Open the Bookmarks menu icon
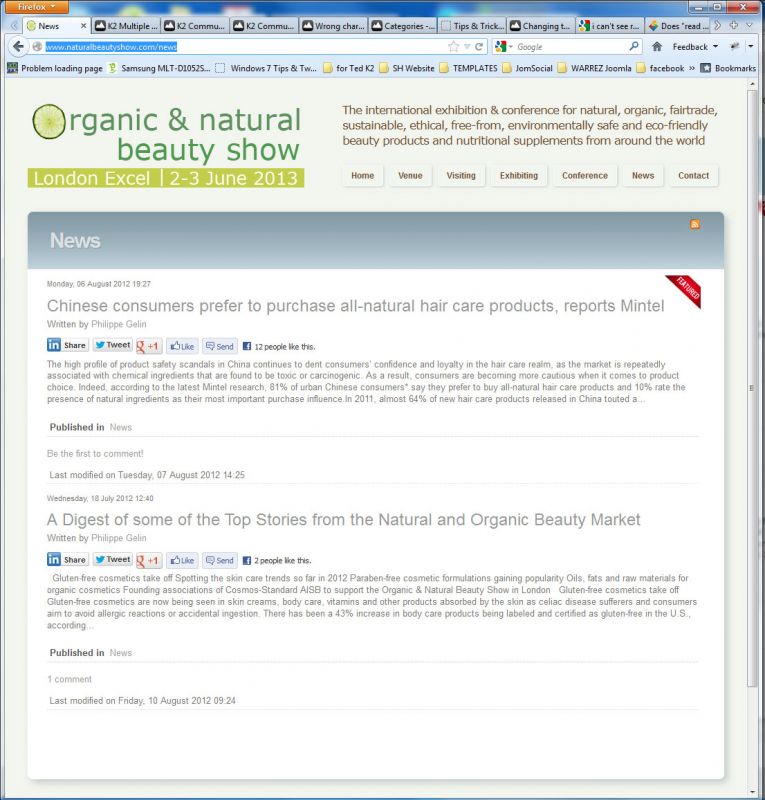 [705, 68]
